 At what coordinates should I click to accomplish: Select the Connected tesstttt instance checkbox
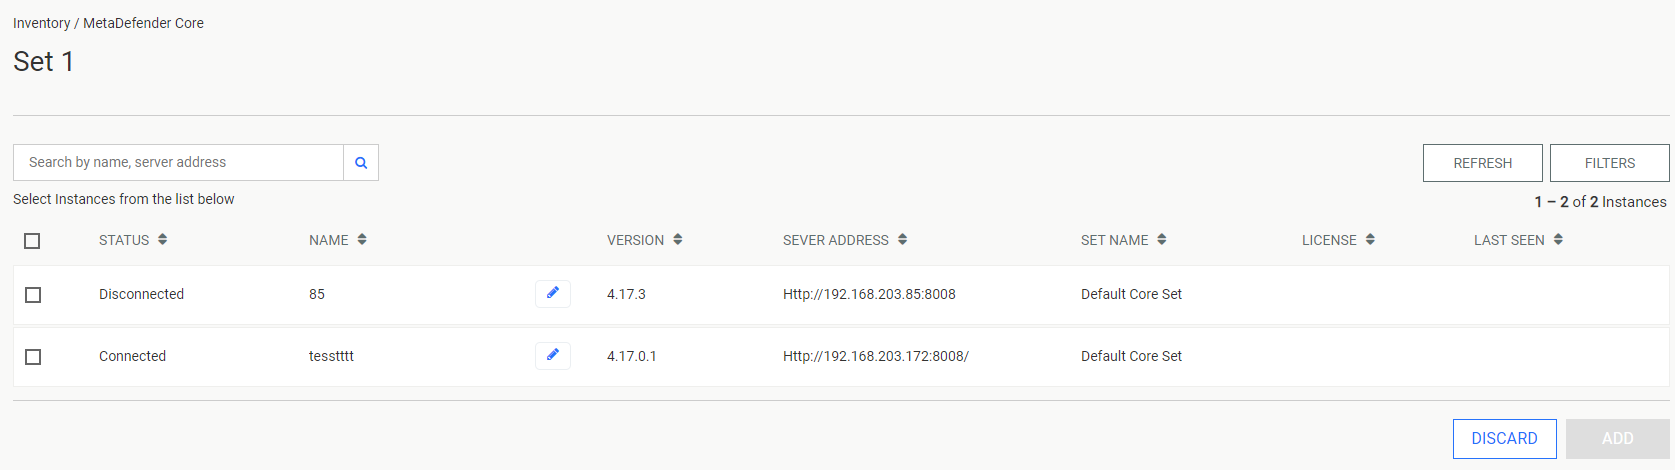[x=33, y=357]
